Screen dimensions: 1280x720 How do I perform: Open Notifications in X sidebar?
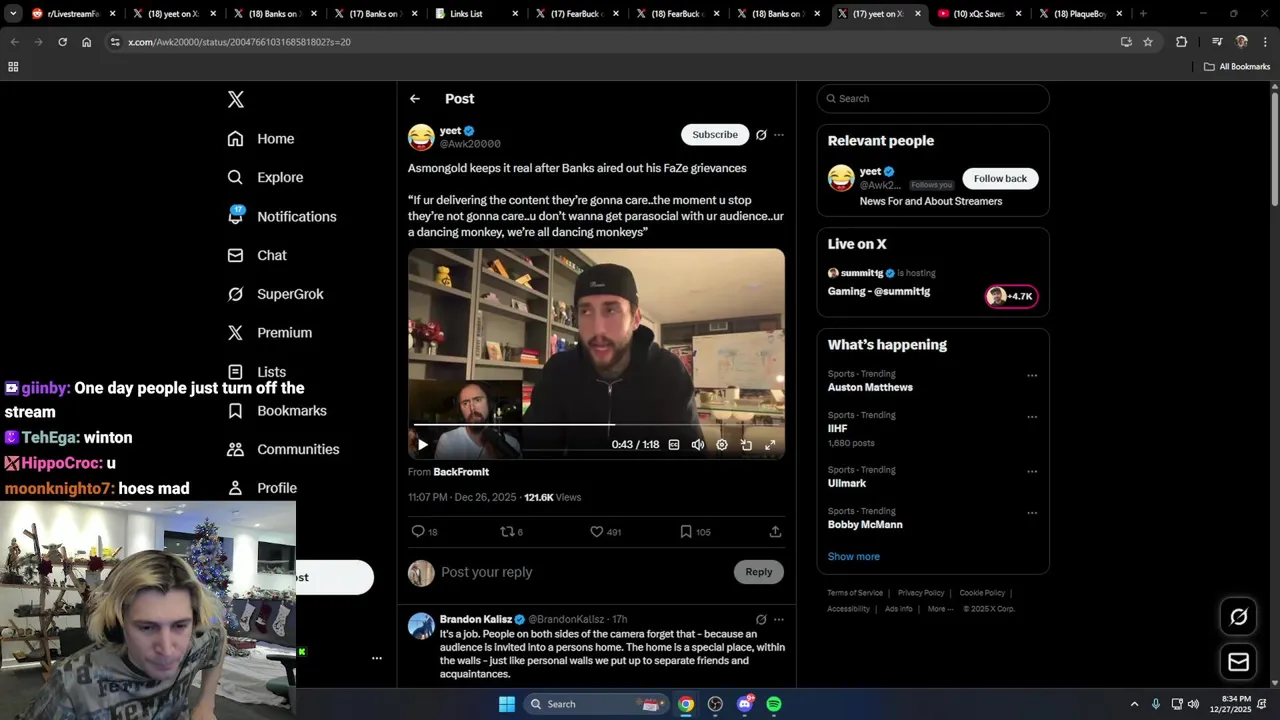[282, 216]
